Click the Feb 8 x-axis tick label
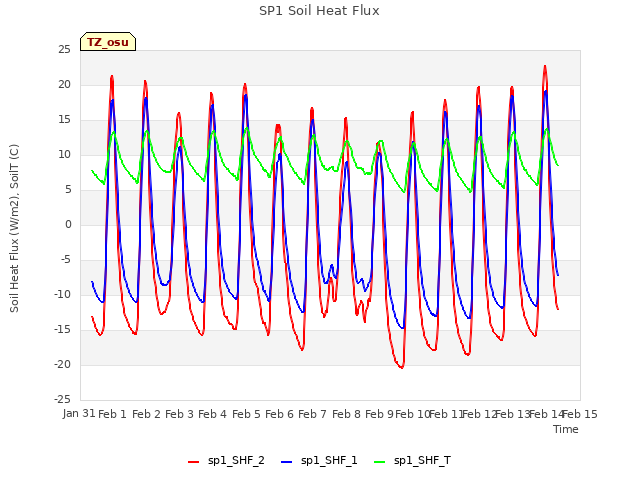Image resolution: width=640 pixels, height=480 pixels. [x=346, y=414]
